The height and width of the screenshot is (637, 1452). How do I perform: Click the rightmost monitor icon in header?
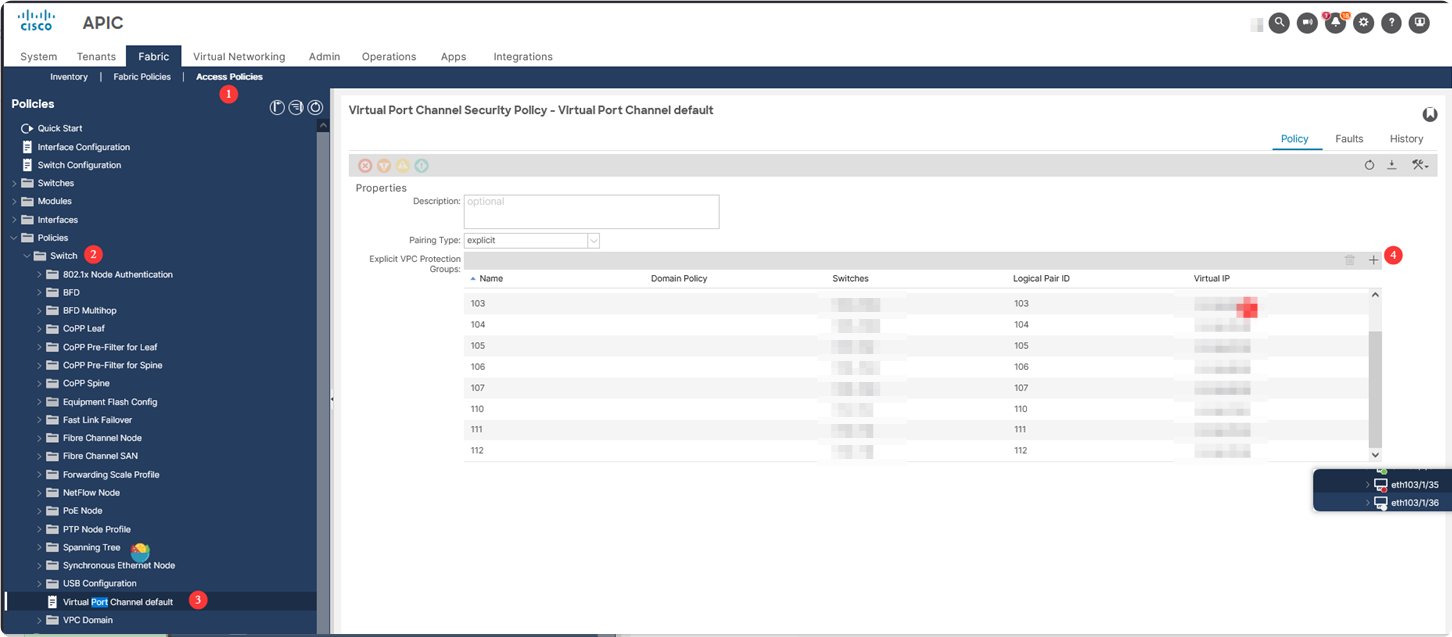tap(1419, 23)
